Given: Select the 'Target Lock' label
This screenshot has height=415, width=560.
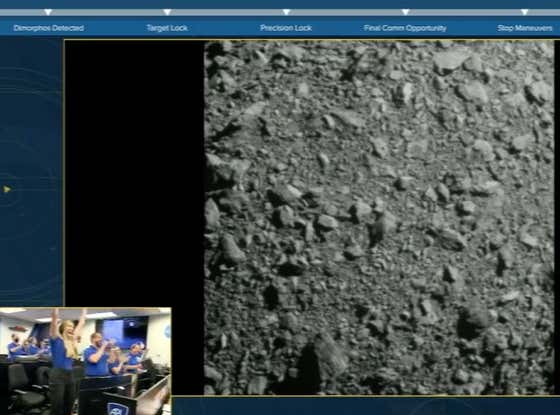Looking at the screenshot, I should 167,28.
